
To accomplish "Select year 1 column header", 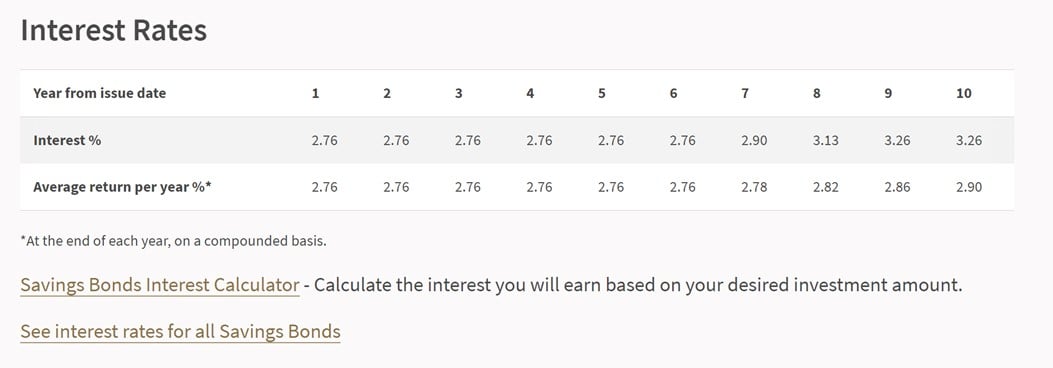I will pyautogui.click(x=315, y=93).
